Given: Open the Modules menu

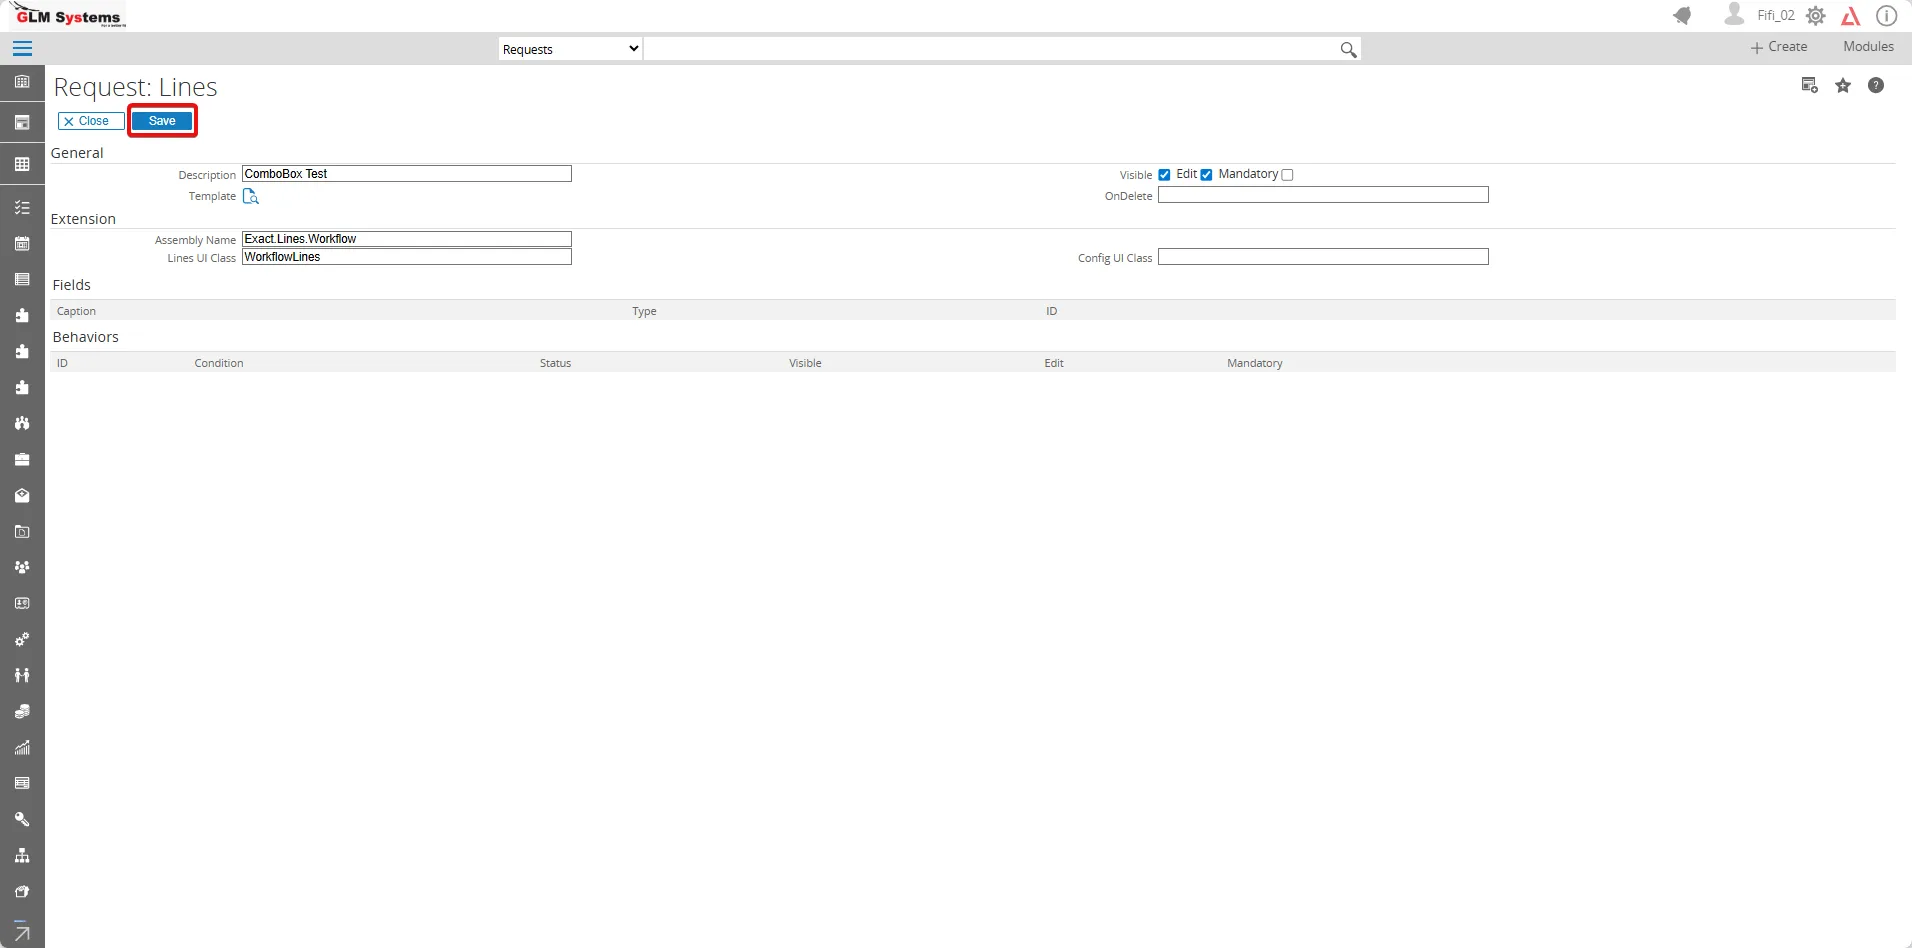Looking at the screenshot, I should click(1868, 47).
